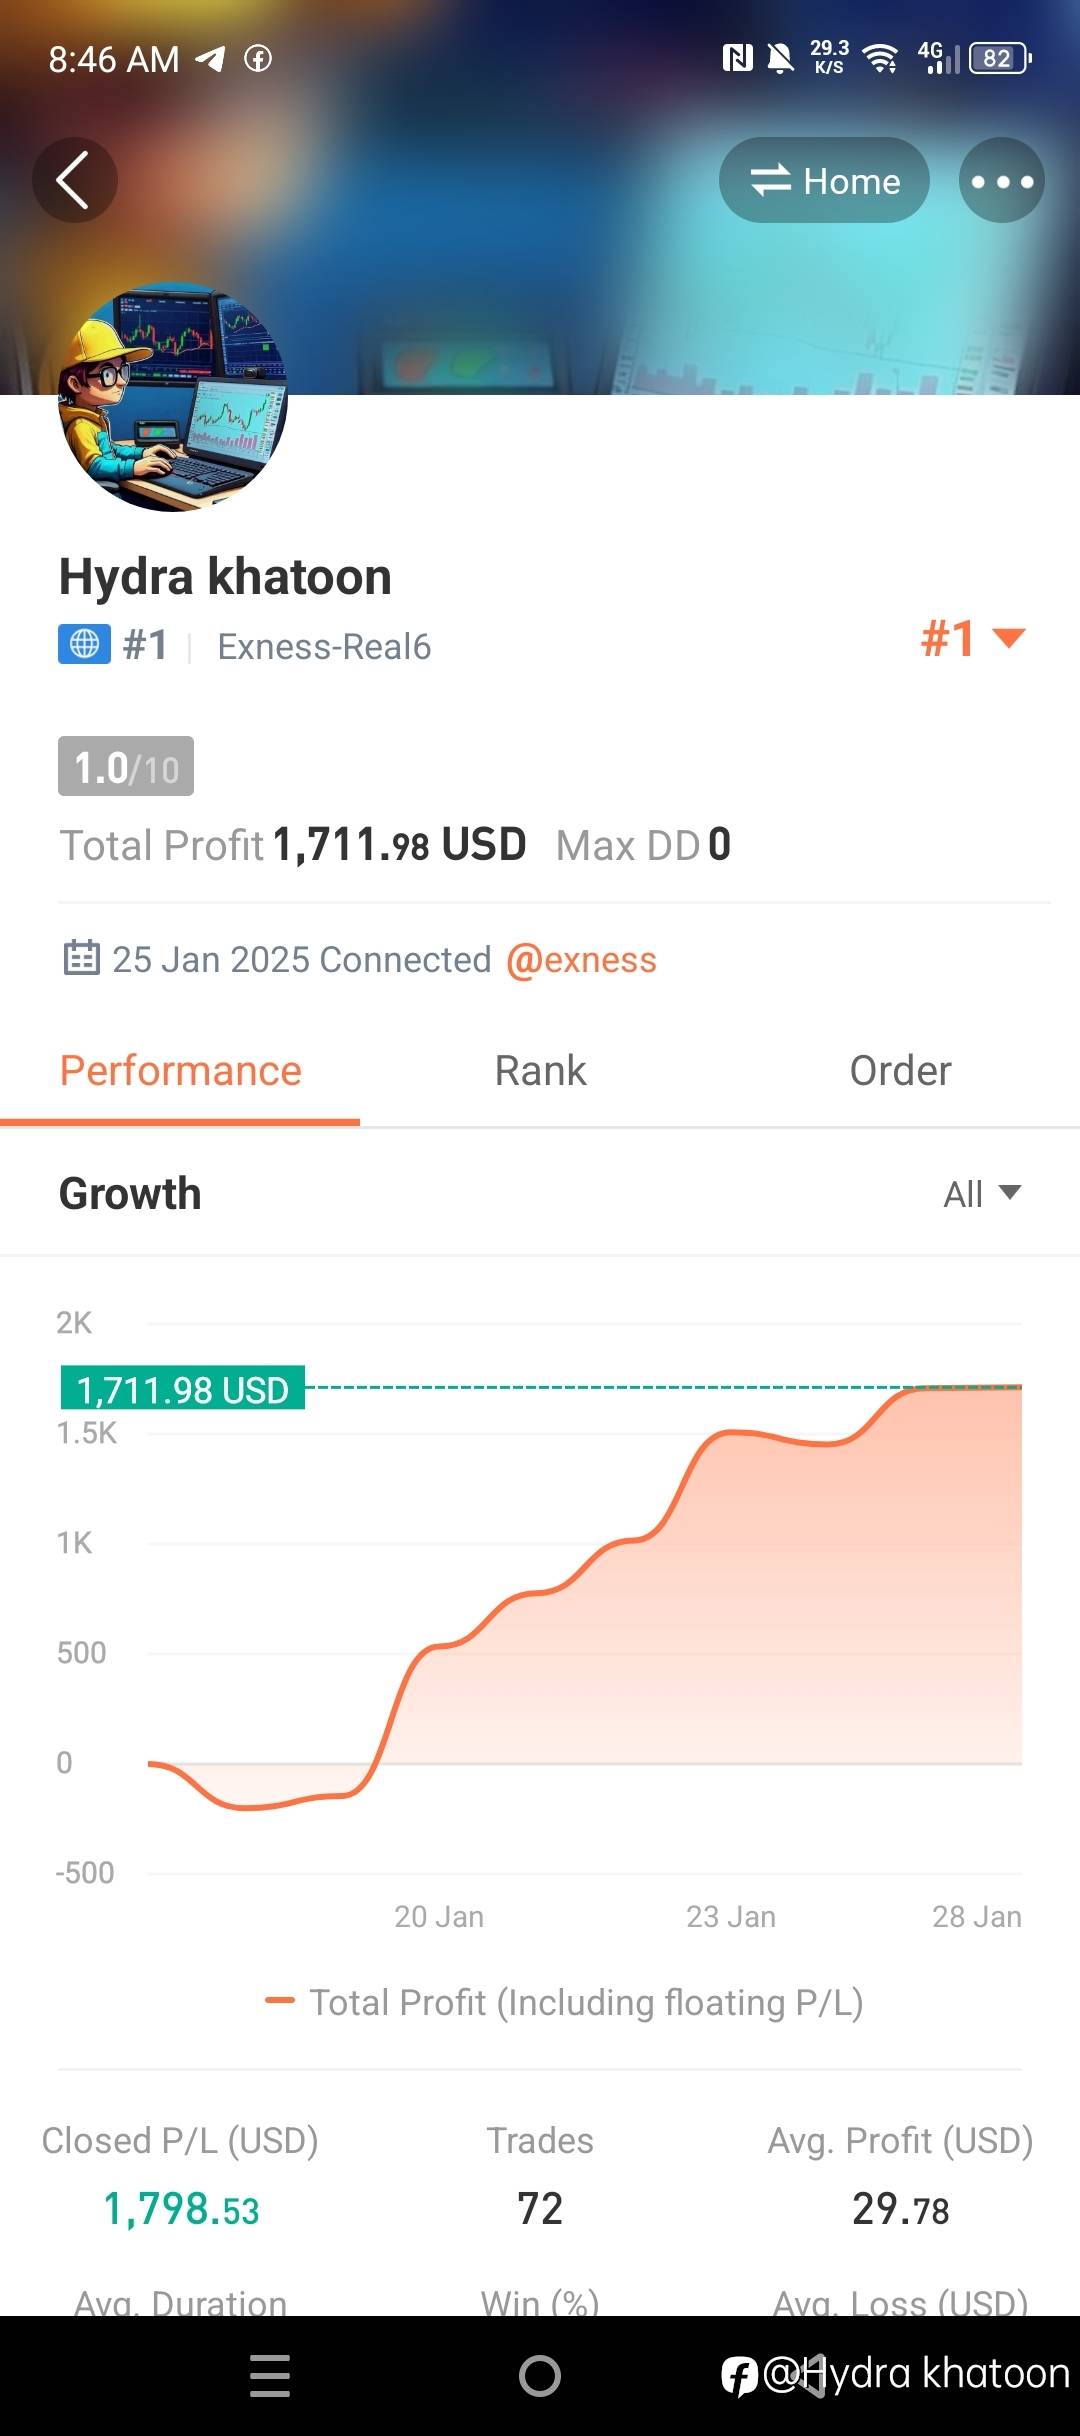Tap the Hydra khatoon profile avatar
The width and height of the screenshot is (1080, 2436).
[173, 397]
